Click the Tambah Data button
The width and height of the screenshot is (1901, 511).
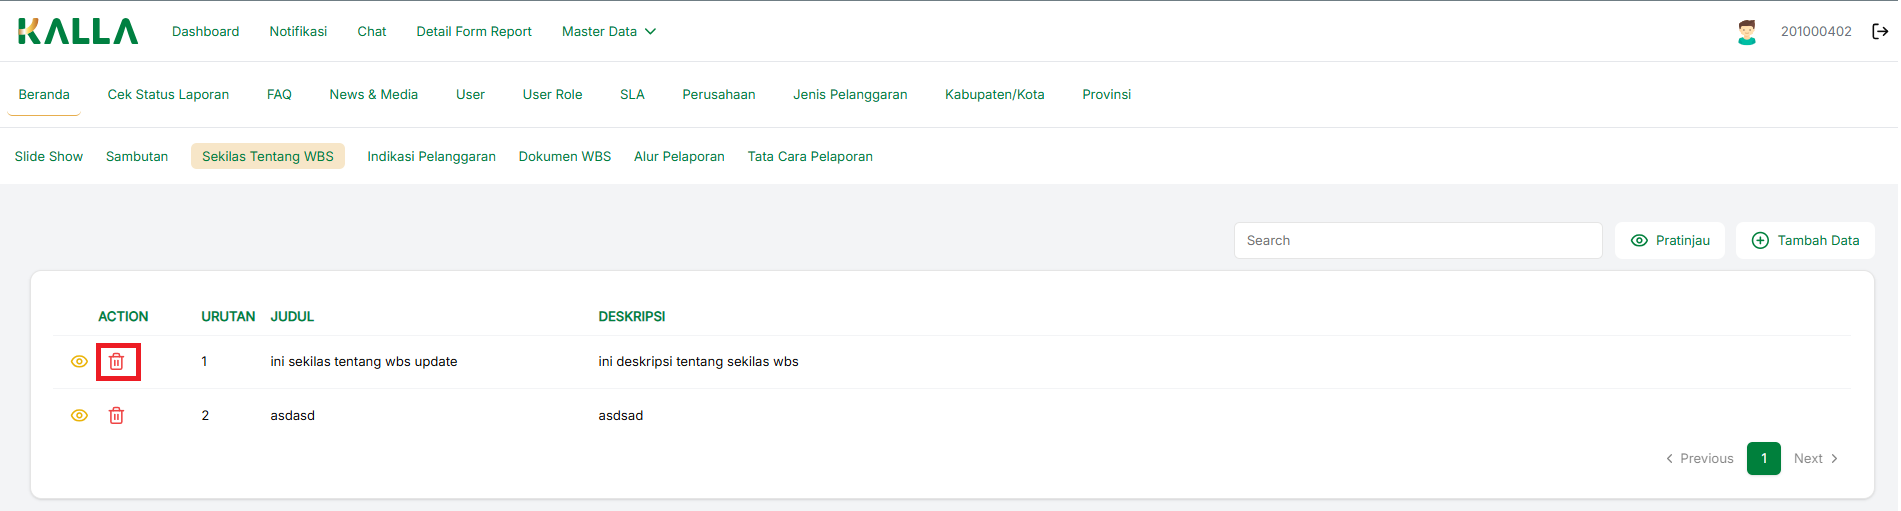tap(1805, 241)
